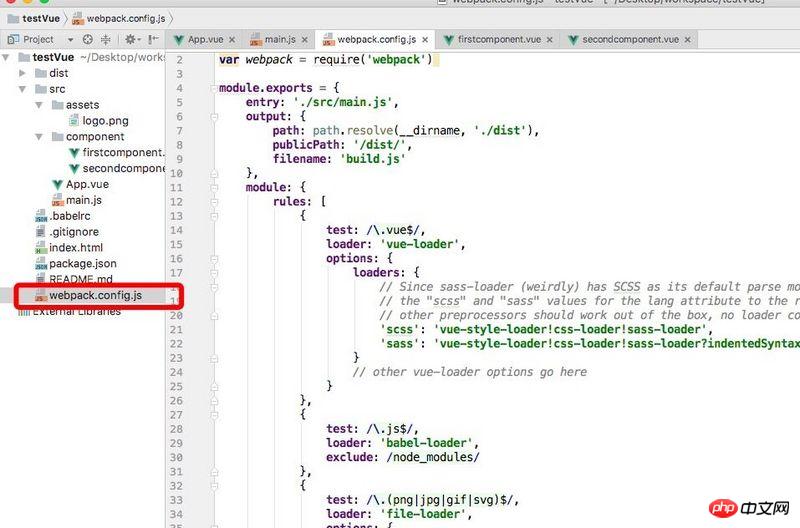
Task: Close the main.js tab
Action: (305, 40)
